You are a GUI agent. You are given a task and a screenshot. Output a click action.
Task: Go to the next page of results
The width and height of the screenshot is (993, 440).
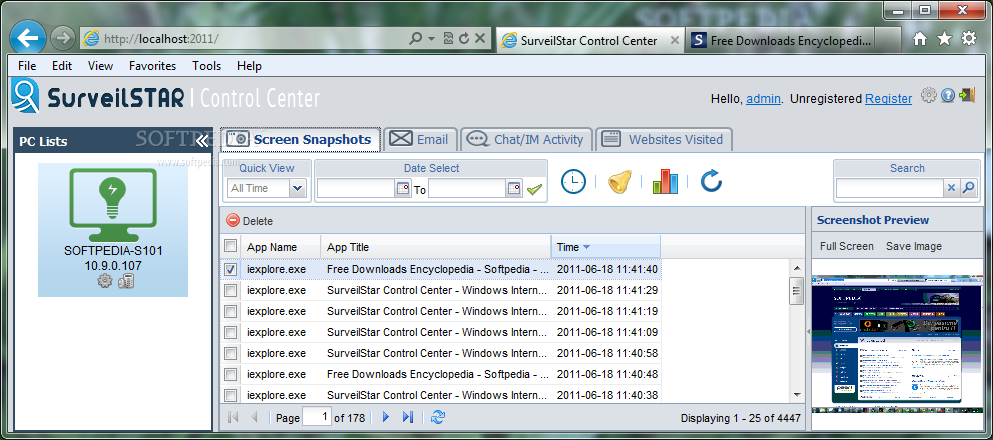click(x=386, y=417)
